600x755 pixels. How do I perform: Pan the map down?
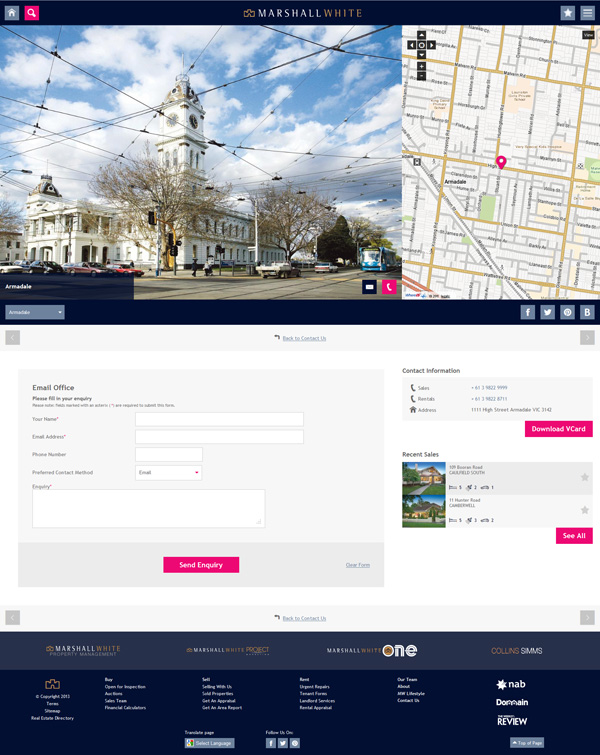pyautogui.click(x=421, y=55)
